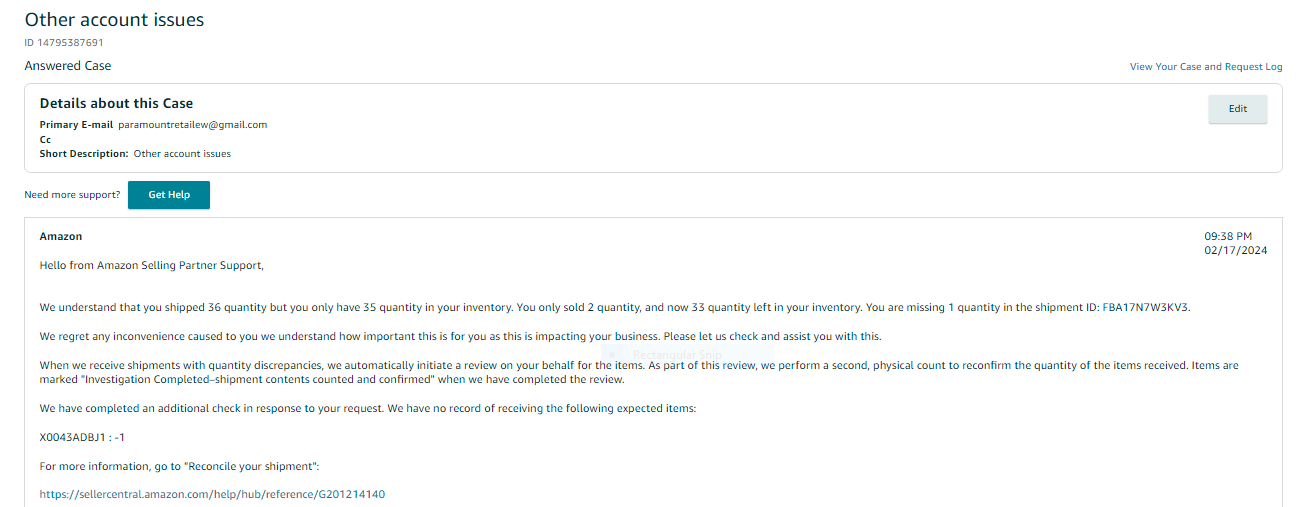Follow the FBA17N7W3KV3 shipment ID link

(1145, 307)
